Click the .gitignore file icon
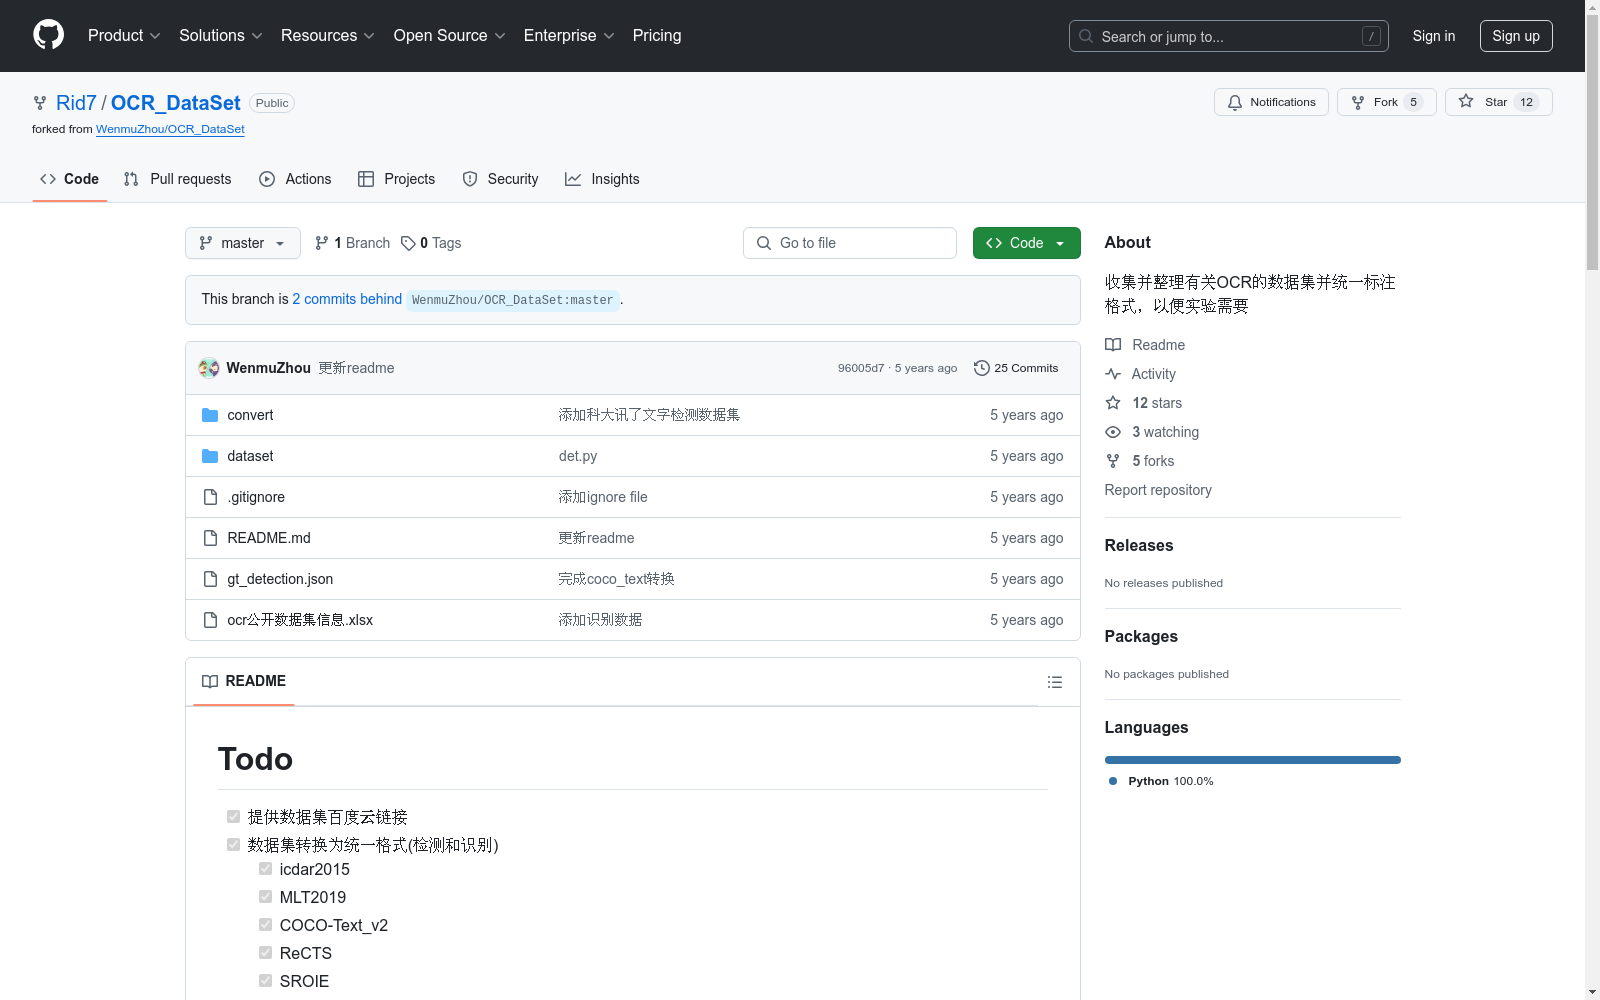The width and height of the screenshot is (1600, 1000). coord(210,497)
